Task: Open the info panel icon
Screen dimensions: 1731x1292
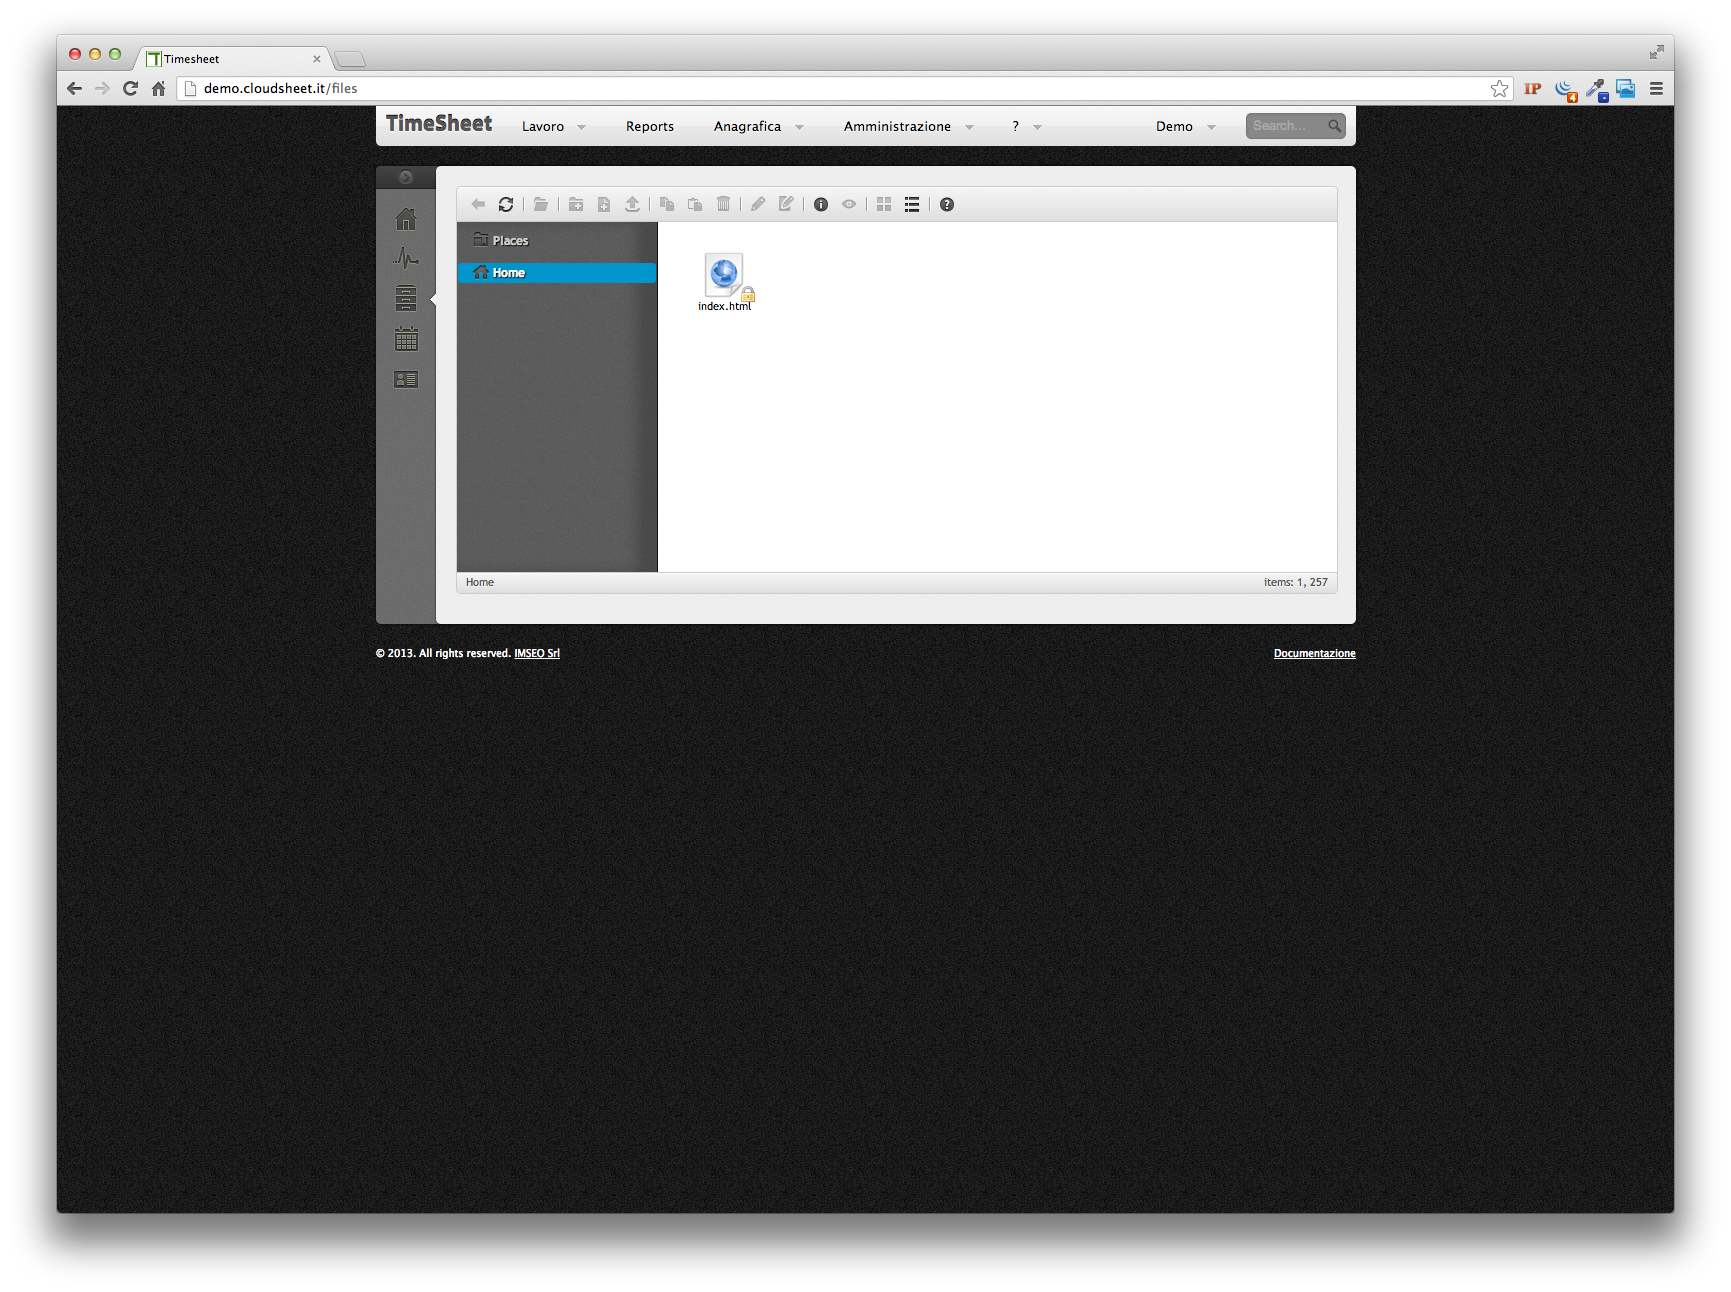Action: point(821,204)
